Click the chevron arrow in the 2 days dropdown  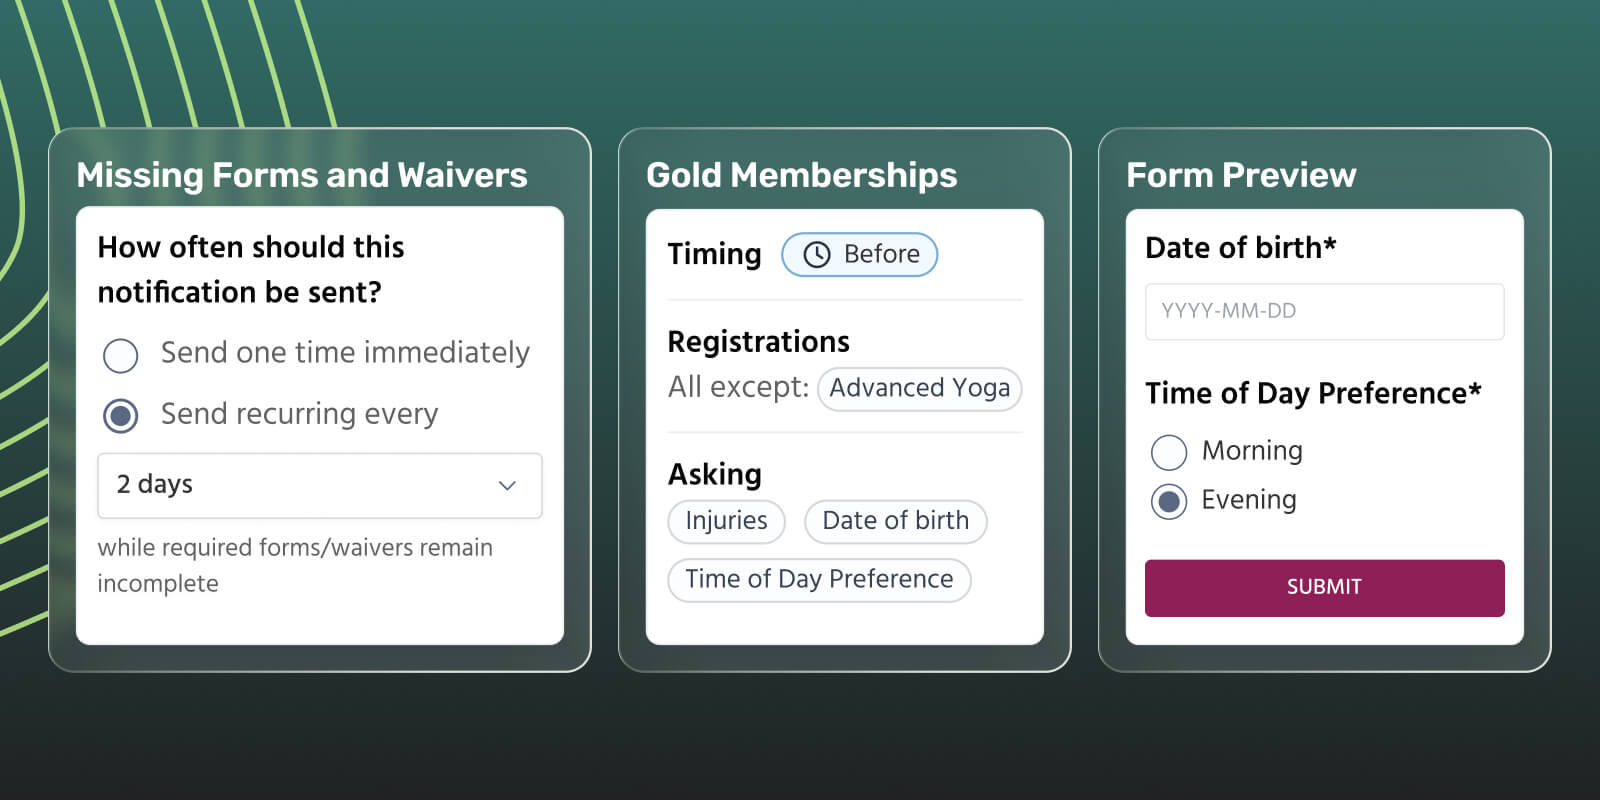point(507,486)
